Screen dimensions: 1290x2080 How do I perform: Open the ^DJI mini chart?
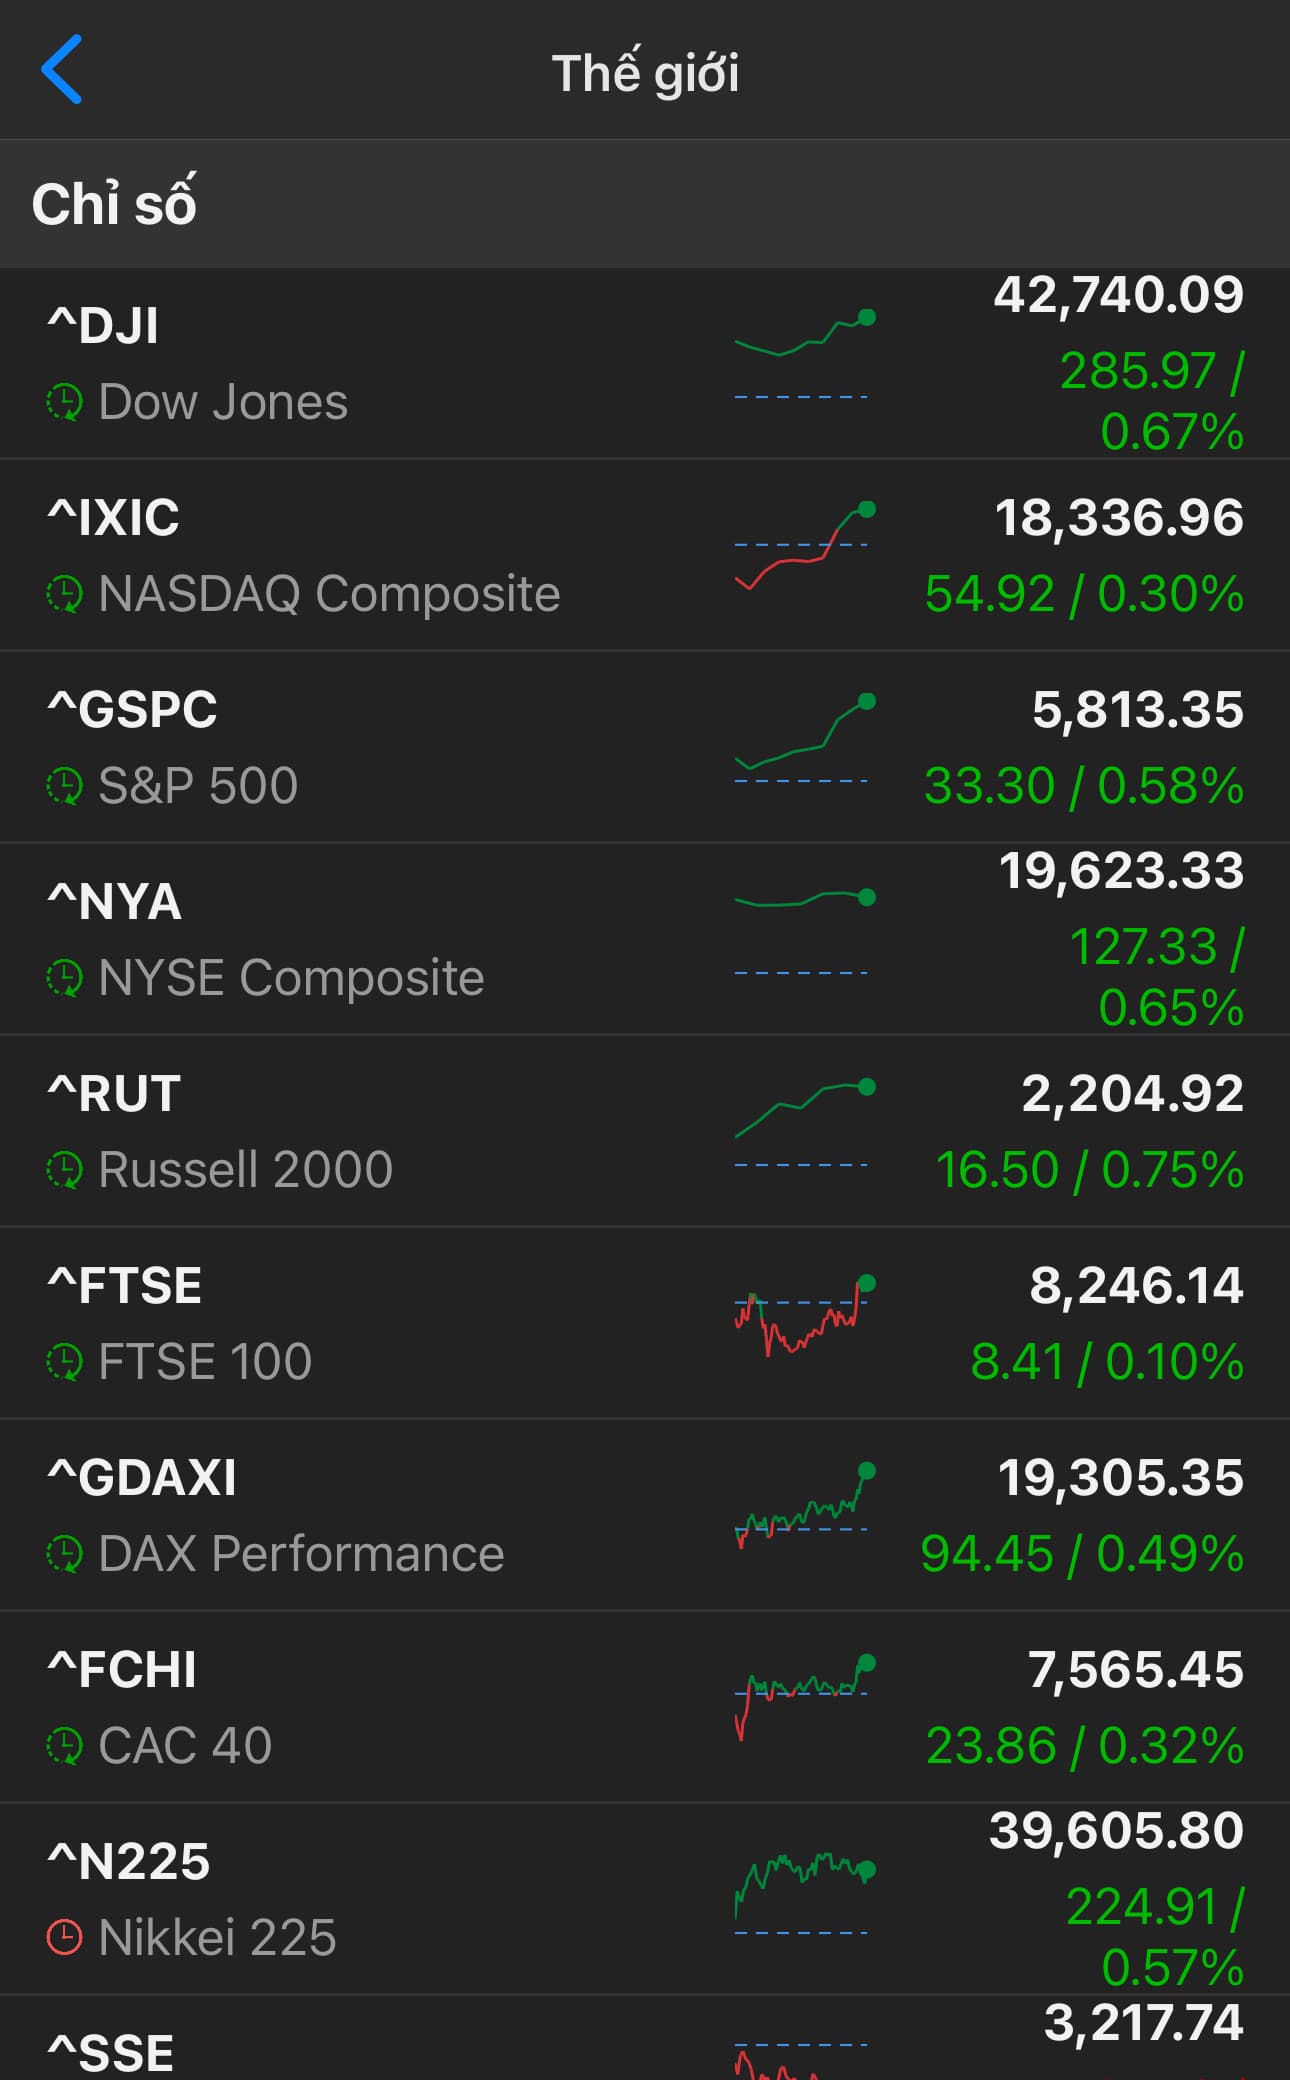[804, 355]
